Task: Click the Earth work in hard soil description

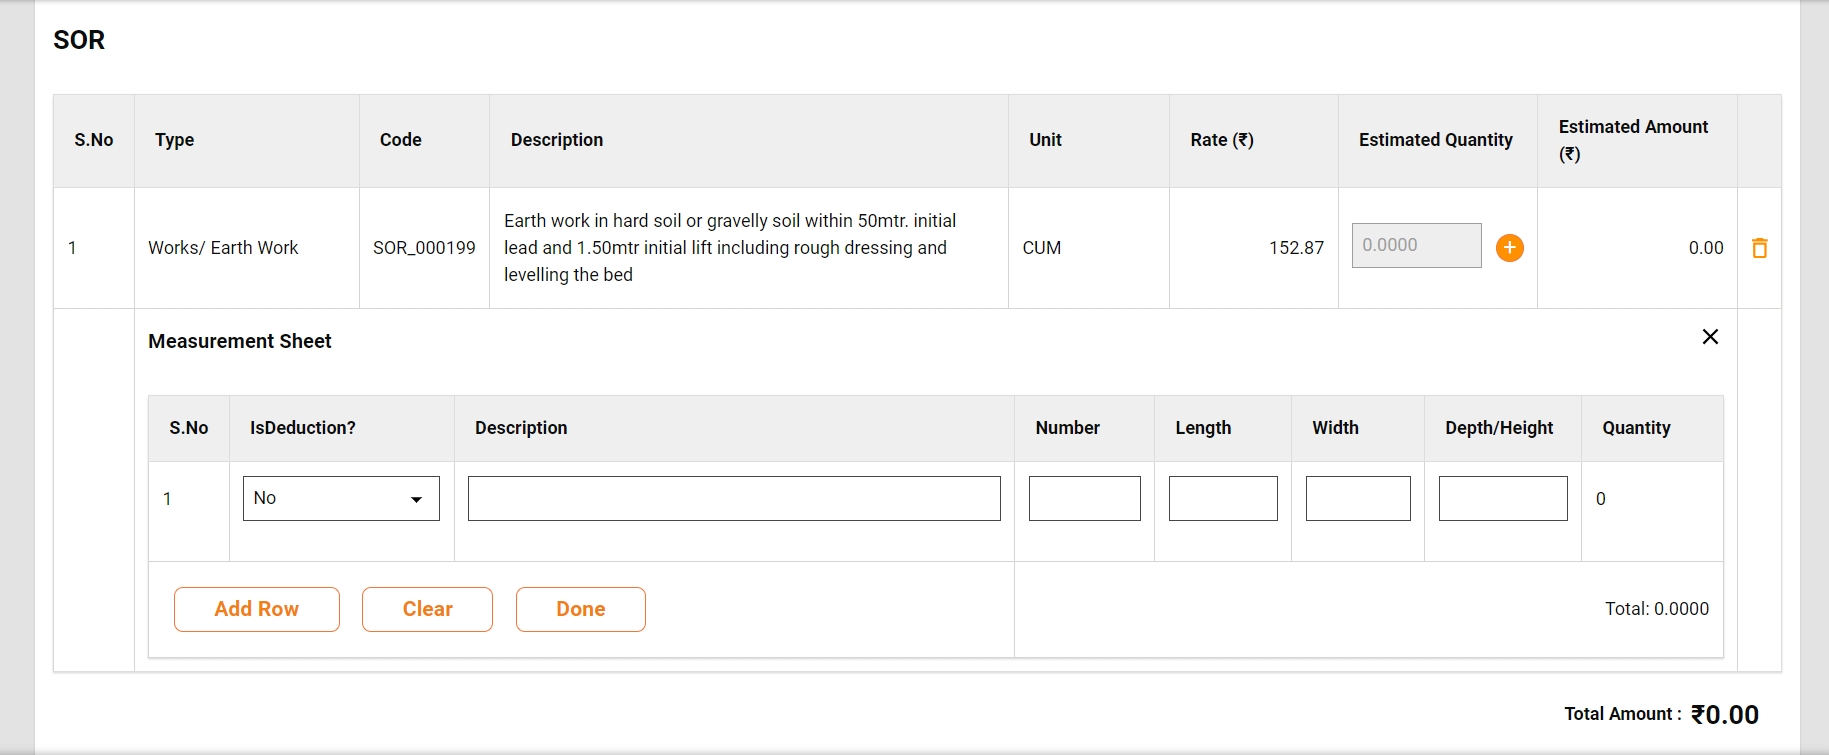Action: pos(729,248)
